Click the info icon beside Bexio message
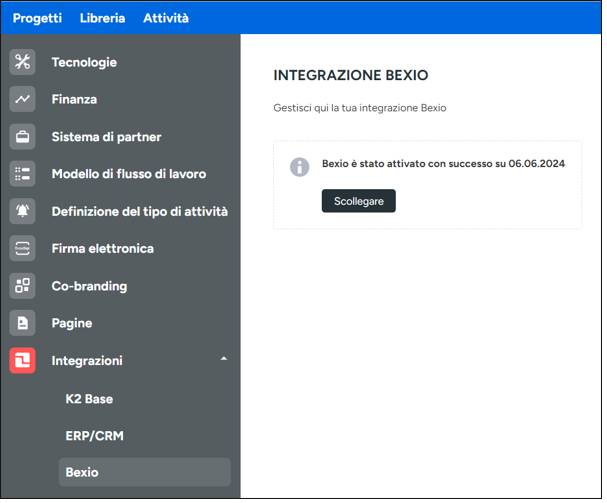This screenshot has height=503, width=607. point(299,167)
